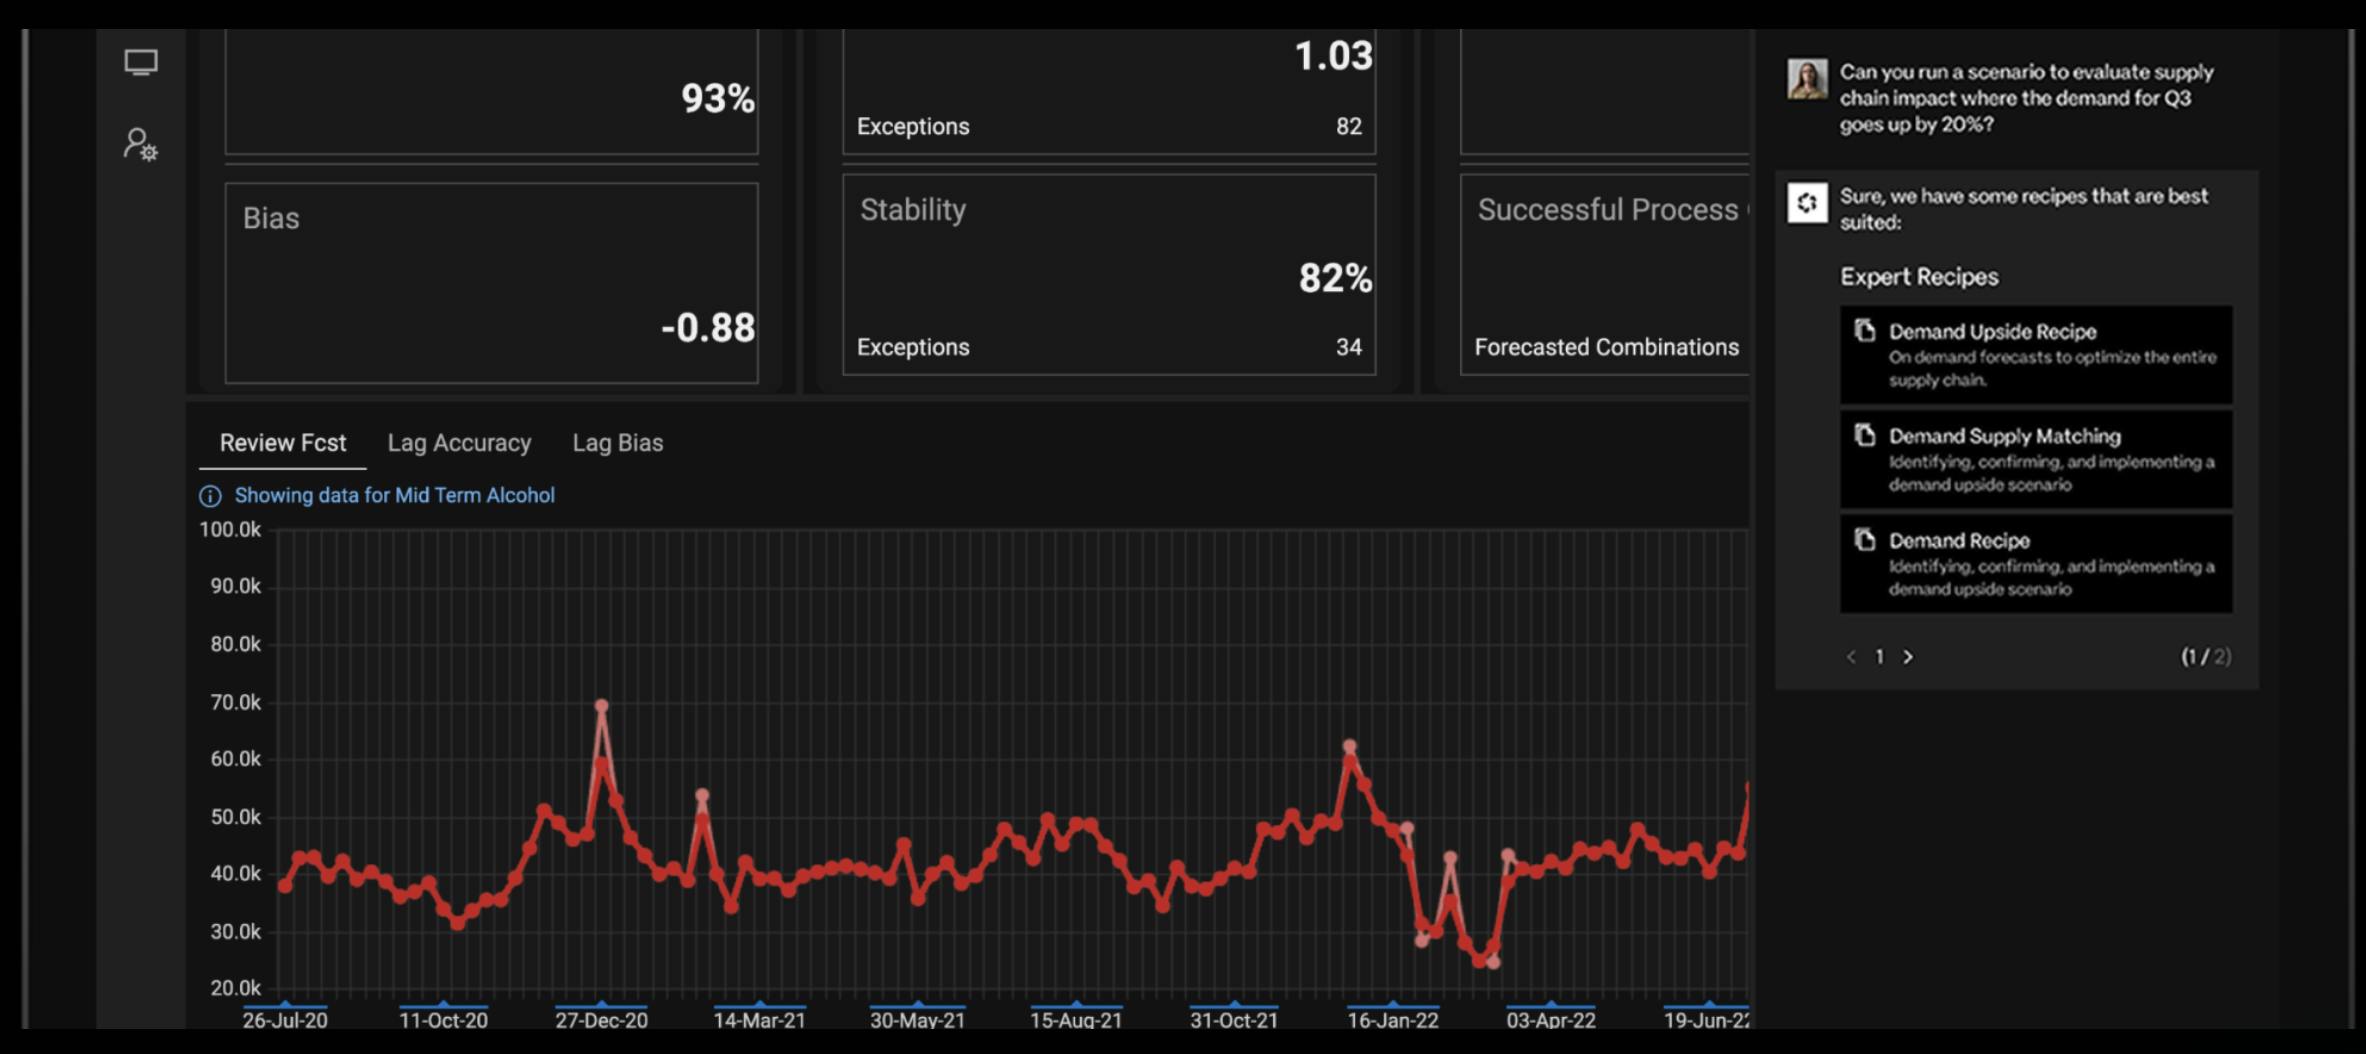Switch to the Lag Bias tab
The height and width of the screenshot is (1054, 2366).
point(618,443)
